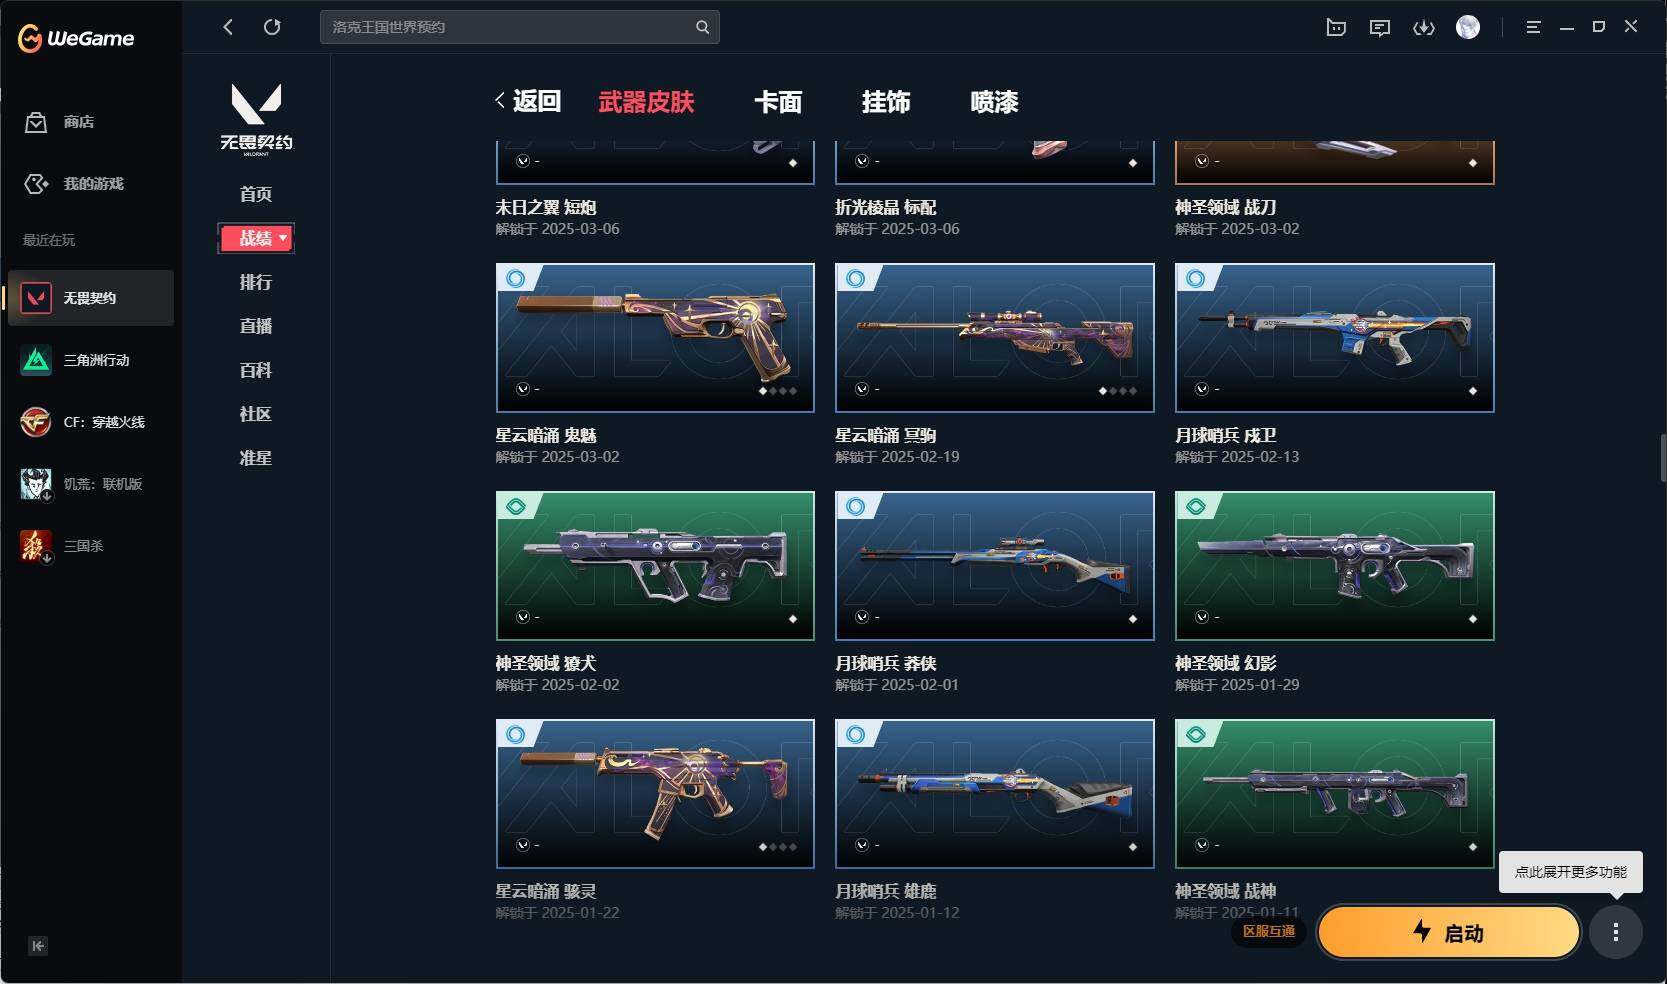The height and width of the screenshot is (984, 1667).
Task: Click the vertical scrollbar thumb
Action: [x=1662, y=458]
